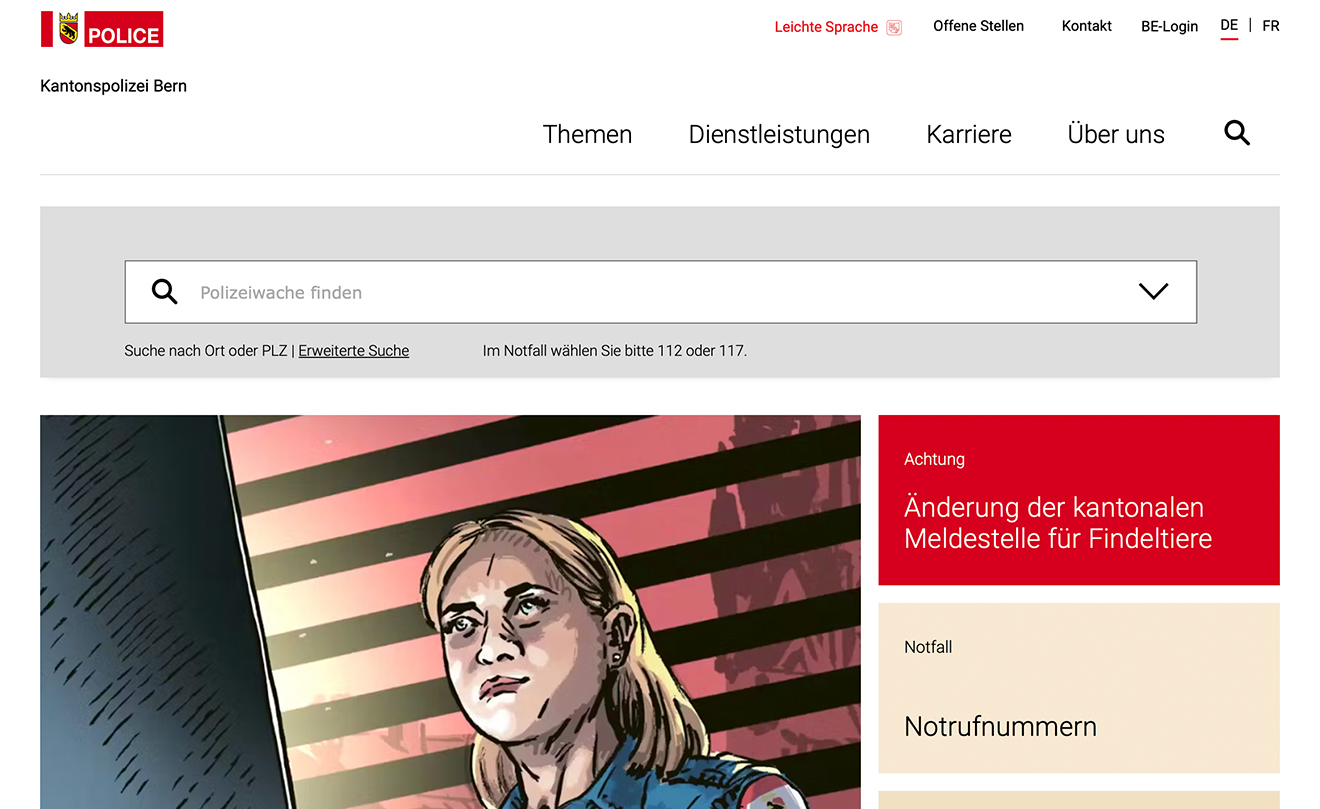
Task: Open the Karriere menu
Action: click(x=969, y=134)
